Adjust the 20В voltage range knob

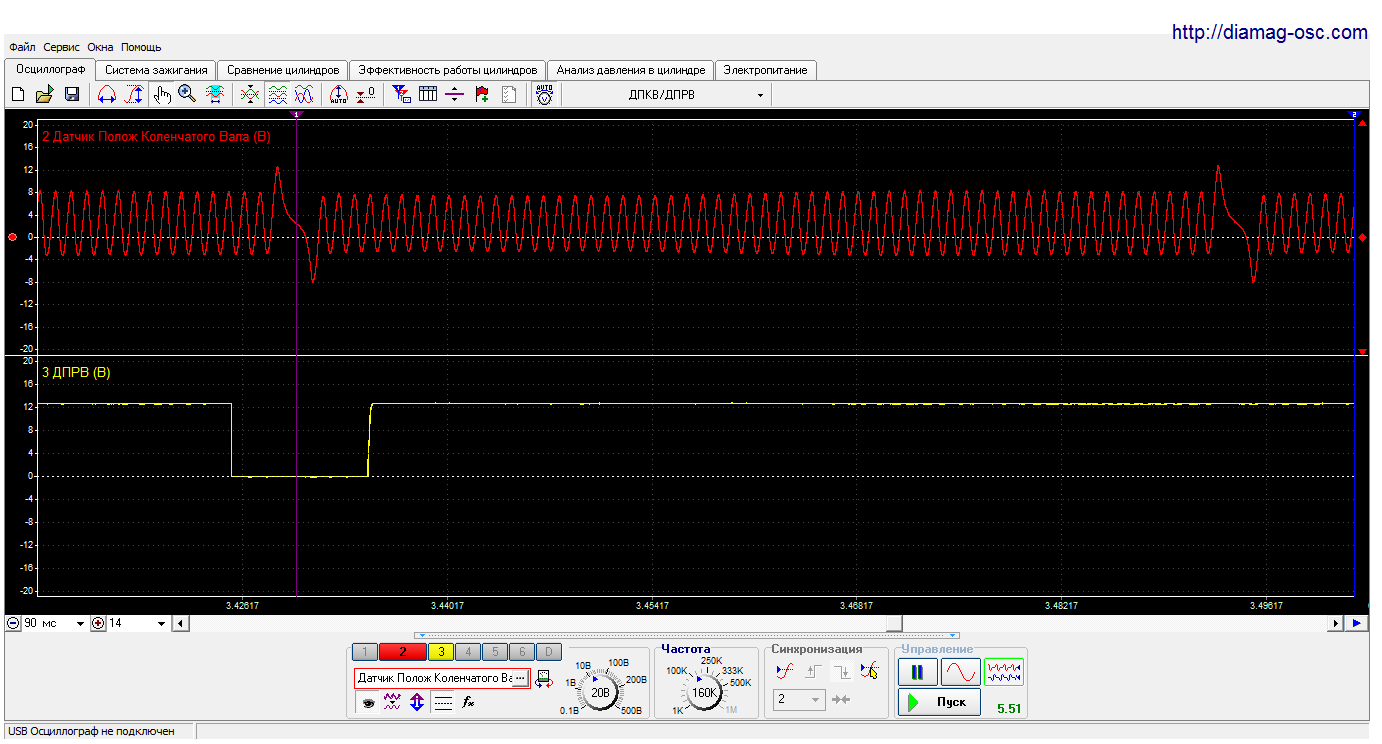[x=601, y=692]
